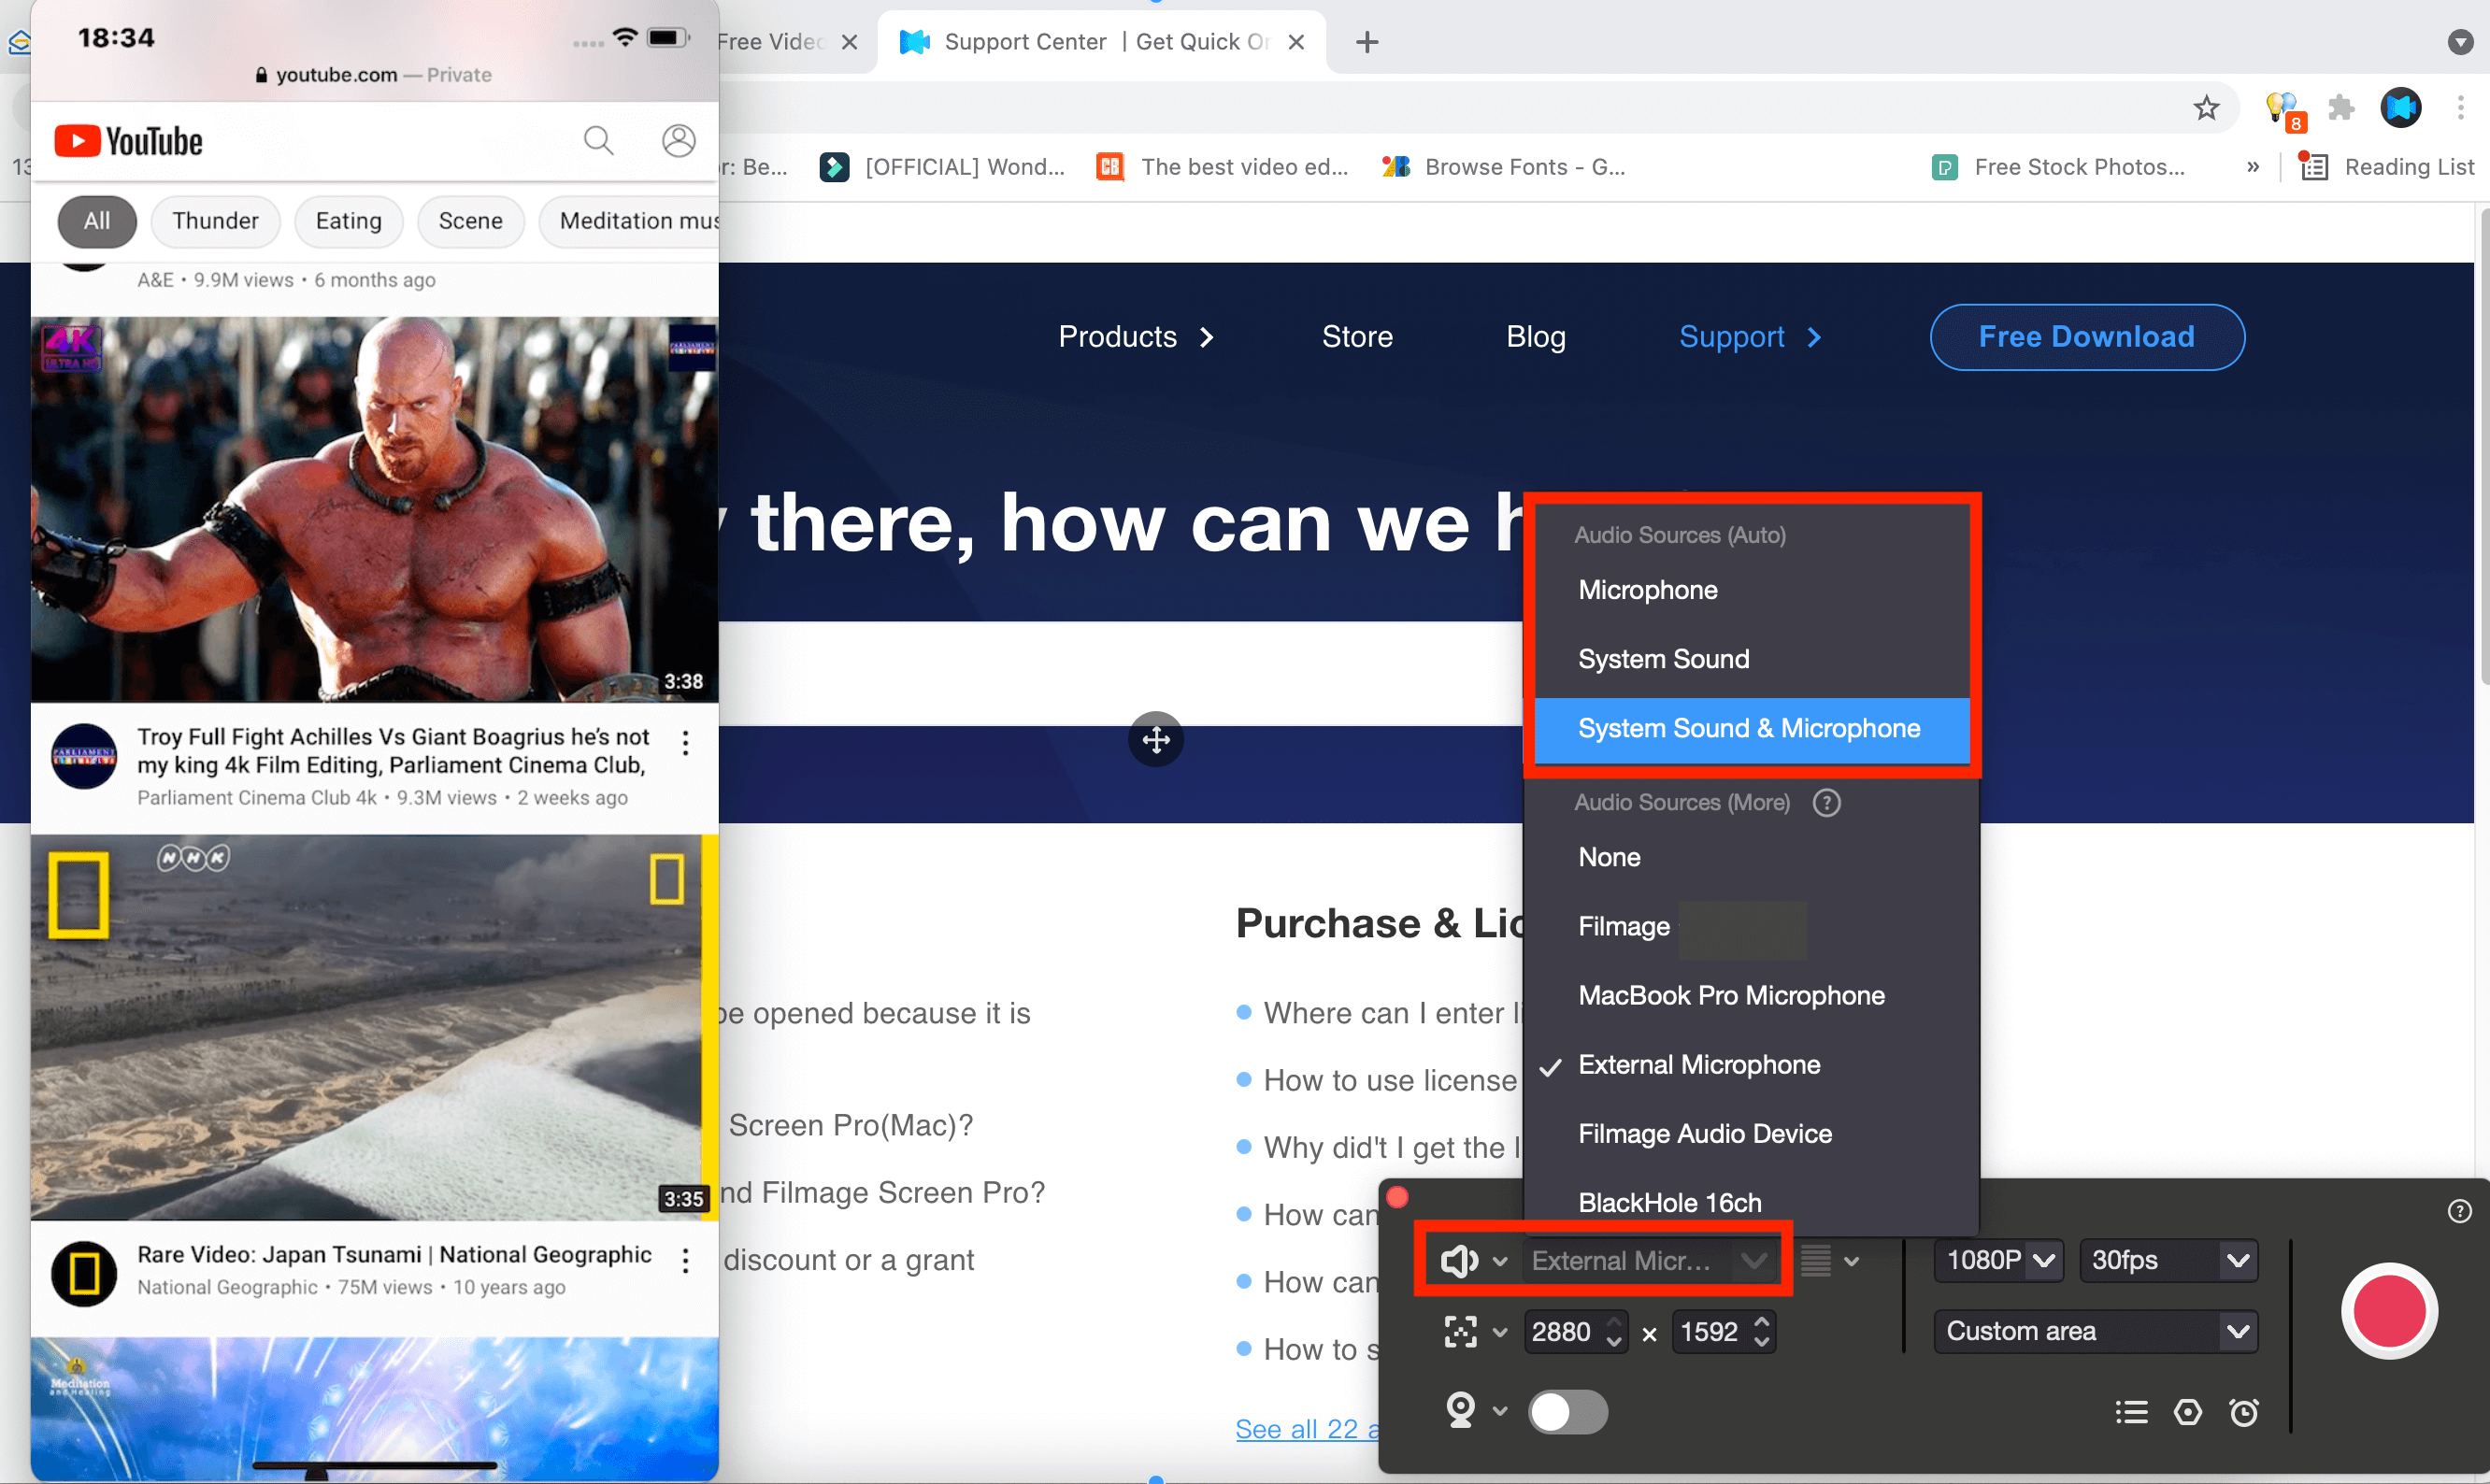Click the screen capture area icon

pos(1460,1332)
